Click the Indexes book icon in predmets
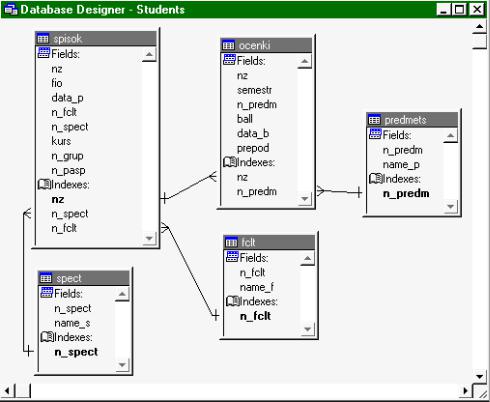This screenshot has height=402, width=490. coord(375,179)
